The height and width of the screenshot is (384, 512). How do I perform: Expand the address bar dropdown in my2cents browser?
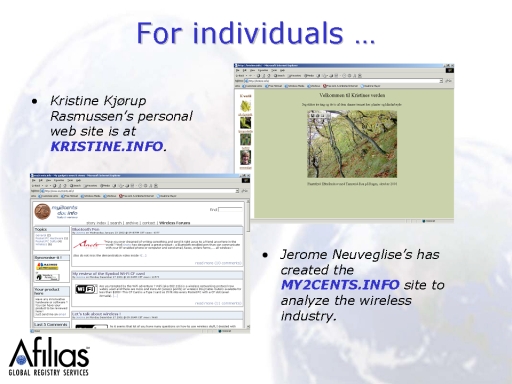[237, 191]
